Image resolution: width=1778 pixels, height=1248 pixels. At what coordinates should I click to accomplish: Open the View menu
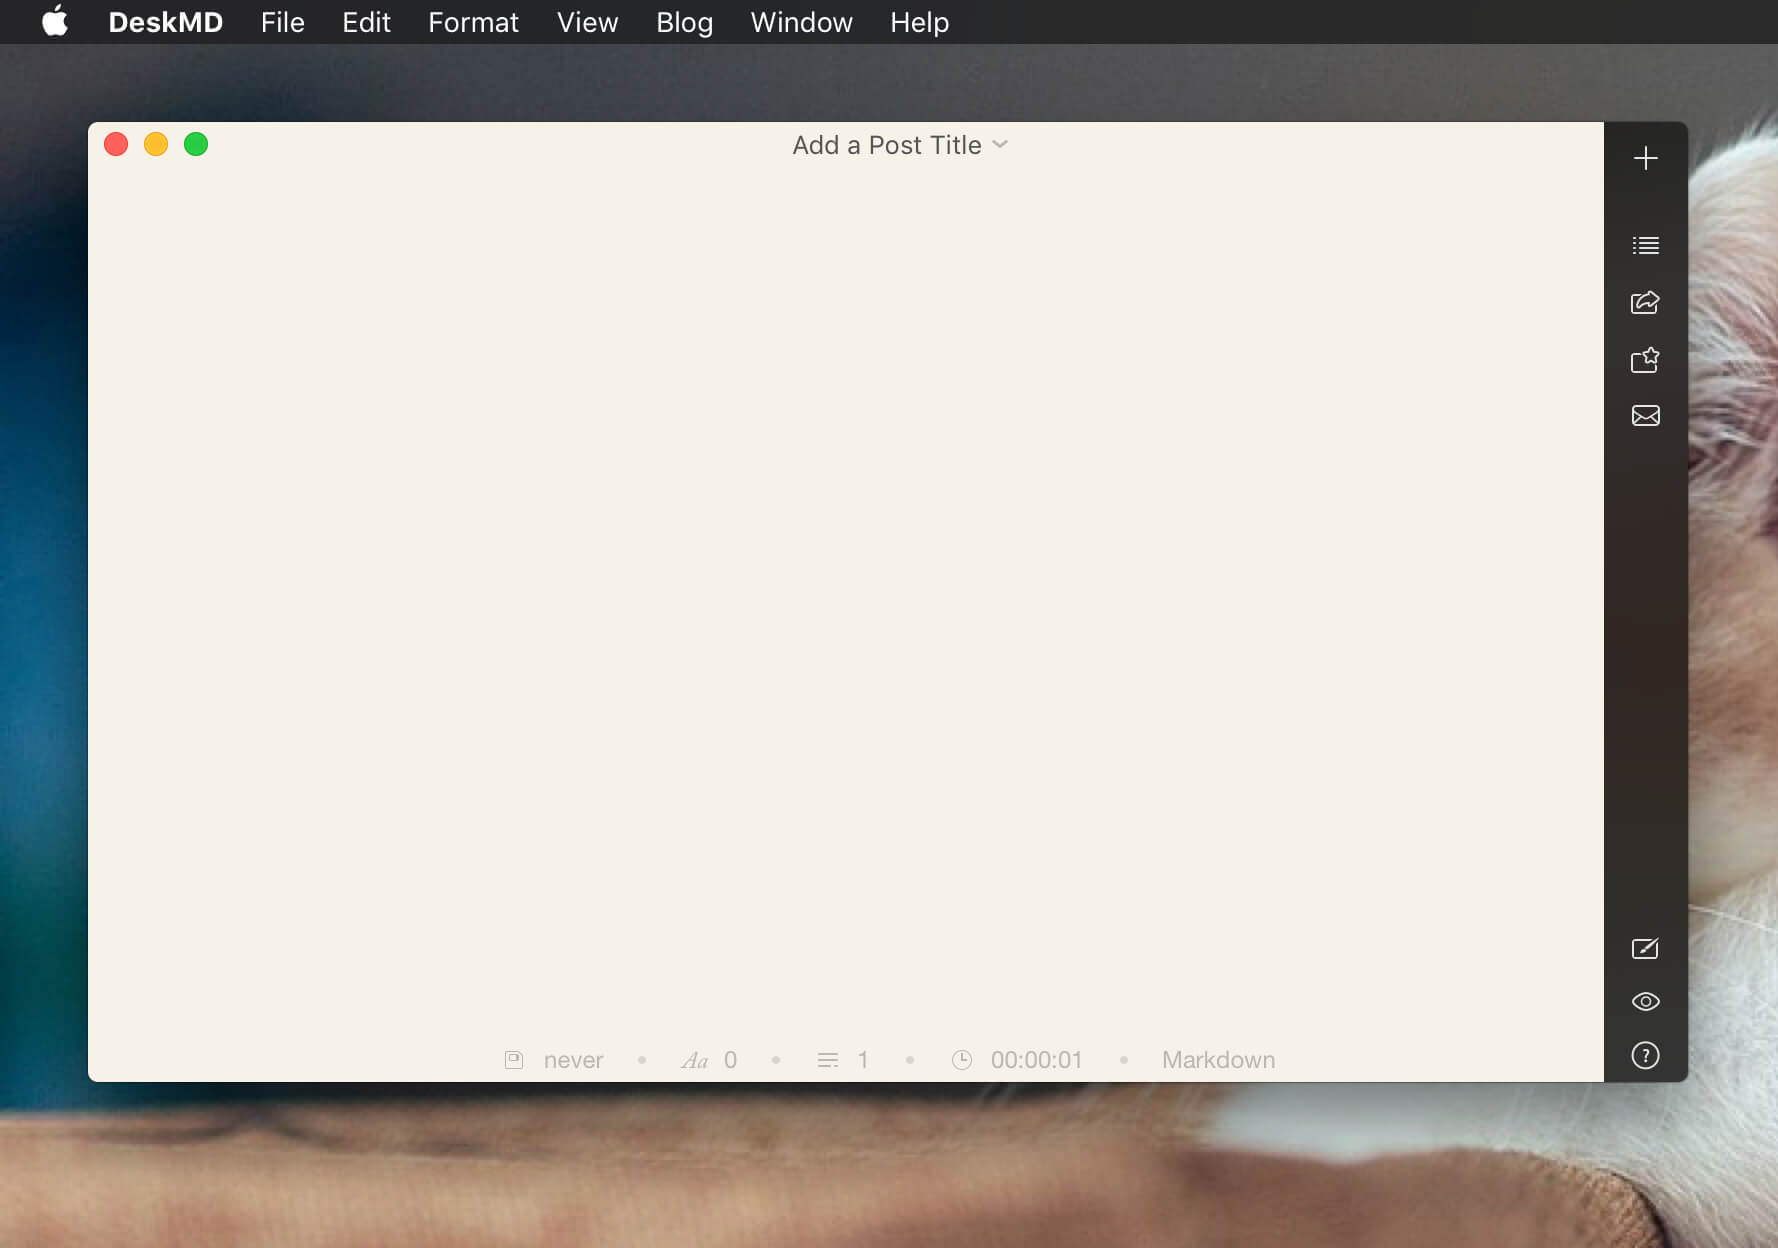587,22
